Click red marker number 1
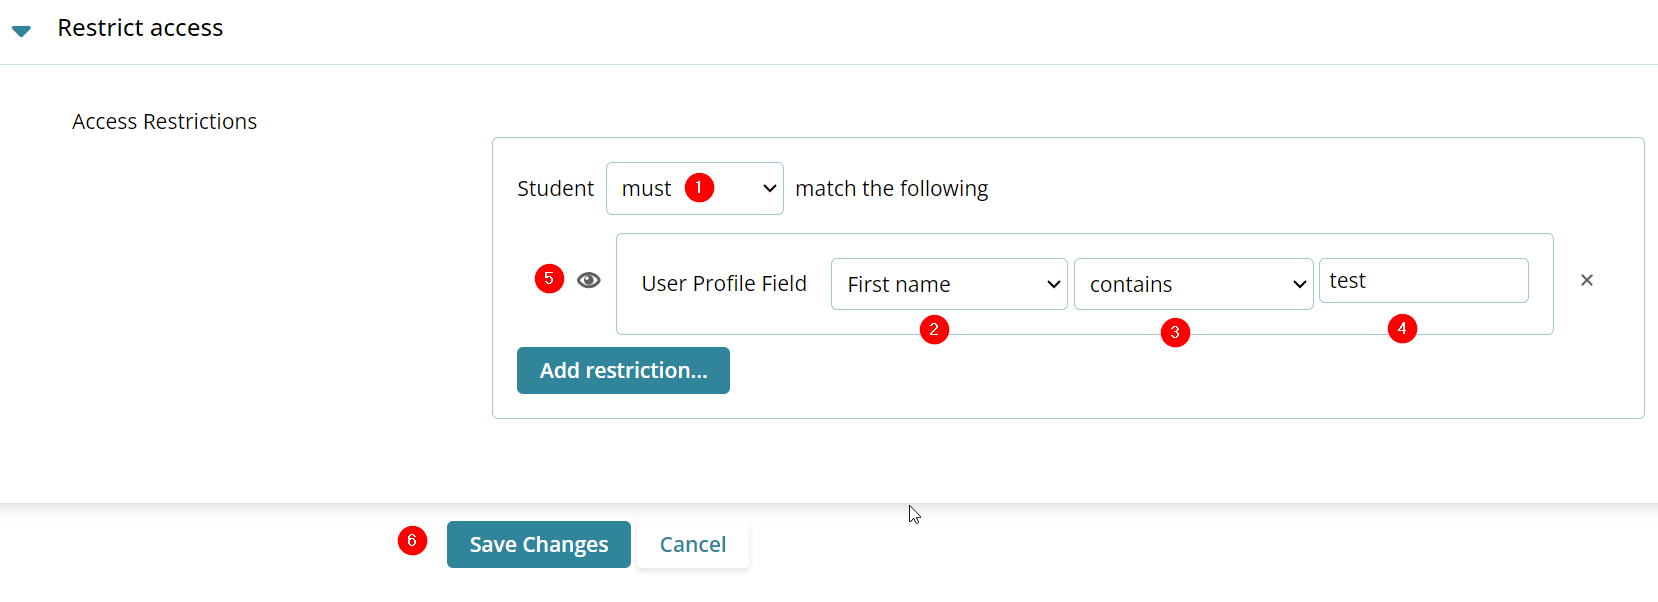Screen dimensions: 1658x602 (699, 187)
